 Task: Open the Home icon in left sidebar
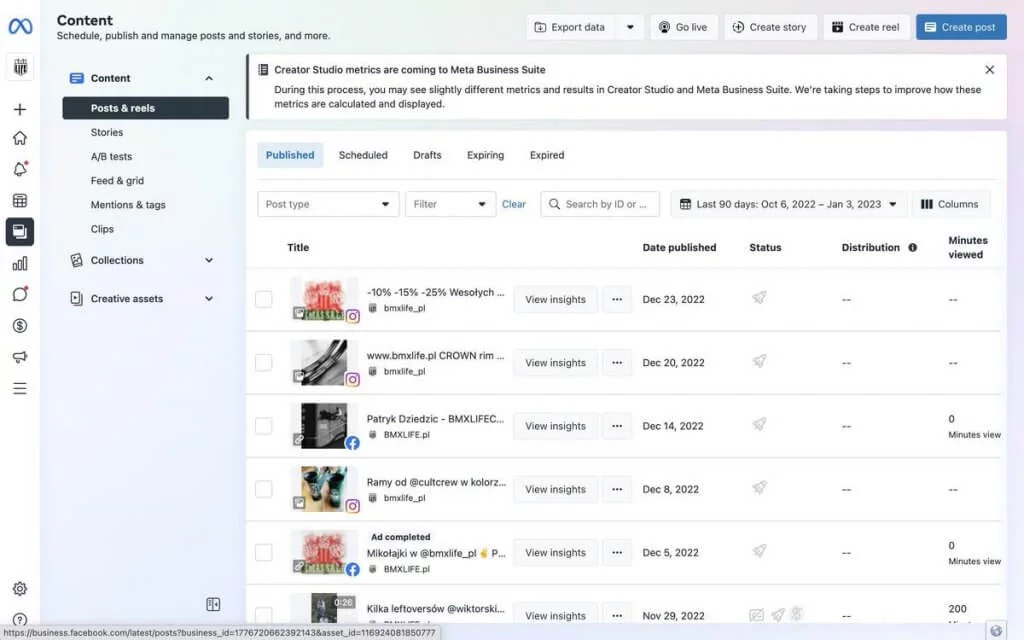point(19,138)
